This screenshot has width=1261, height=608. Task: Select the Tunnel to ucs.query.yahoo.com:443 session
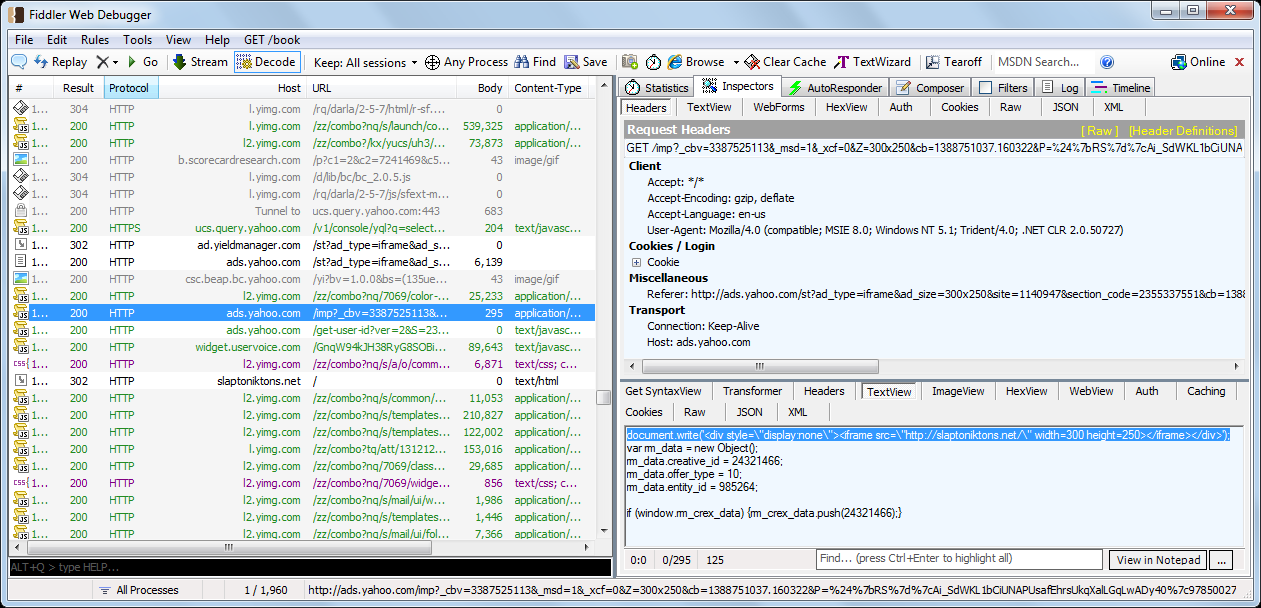pyautogui.click(x=302, y=211)
